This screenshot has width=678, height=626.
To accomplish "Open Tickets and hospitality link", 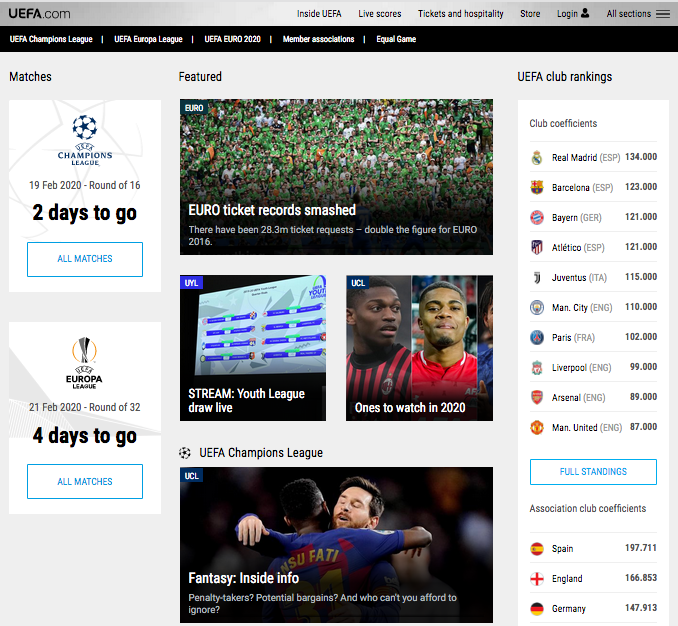I will pyautogui.click(x=461, y=14).
